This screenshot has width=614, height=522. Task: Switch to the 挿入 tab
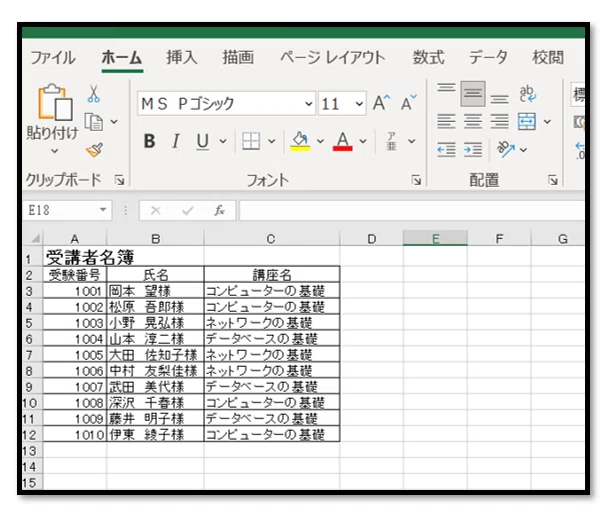pos(181,58)
